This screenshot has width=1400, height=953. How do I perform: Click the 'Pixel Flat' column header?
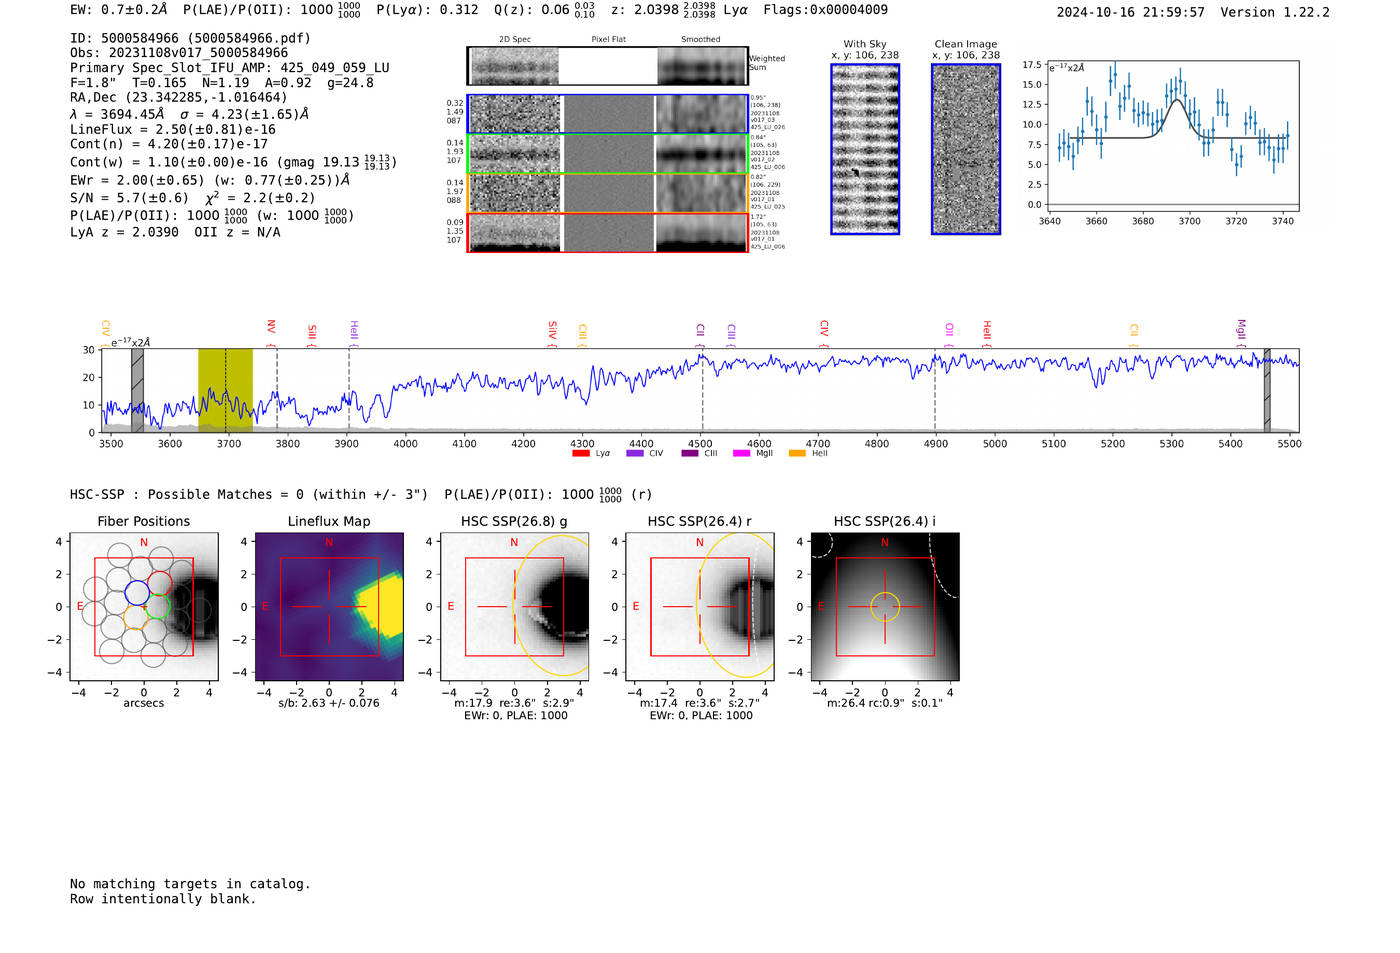[x=608, y=40]
